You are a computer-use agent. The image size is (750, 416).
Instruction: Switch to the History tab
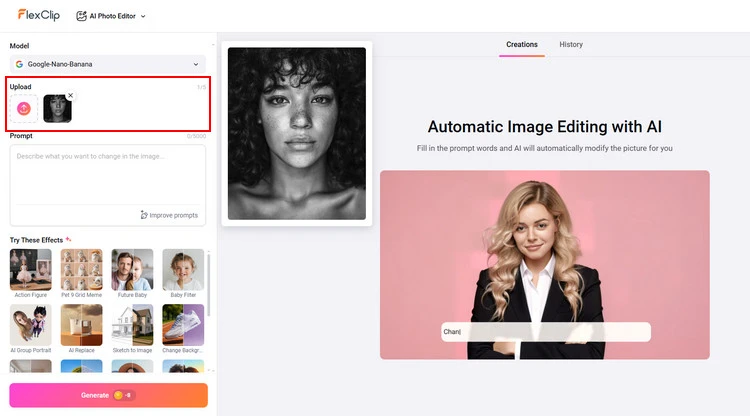point(571,44)
